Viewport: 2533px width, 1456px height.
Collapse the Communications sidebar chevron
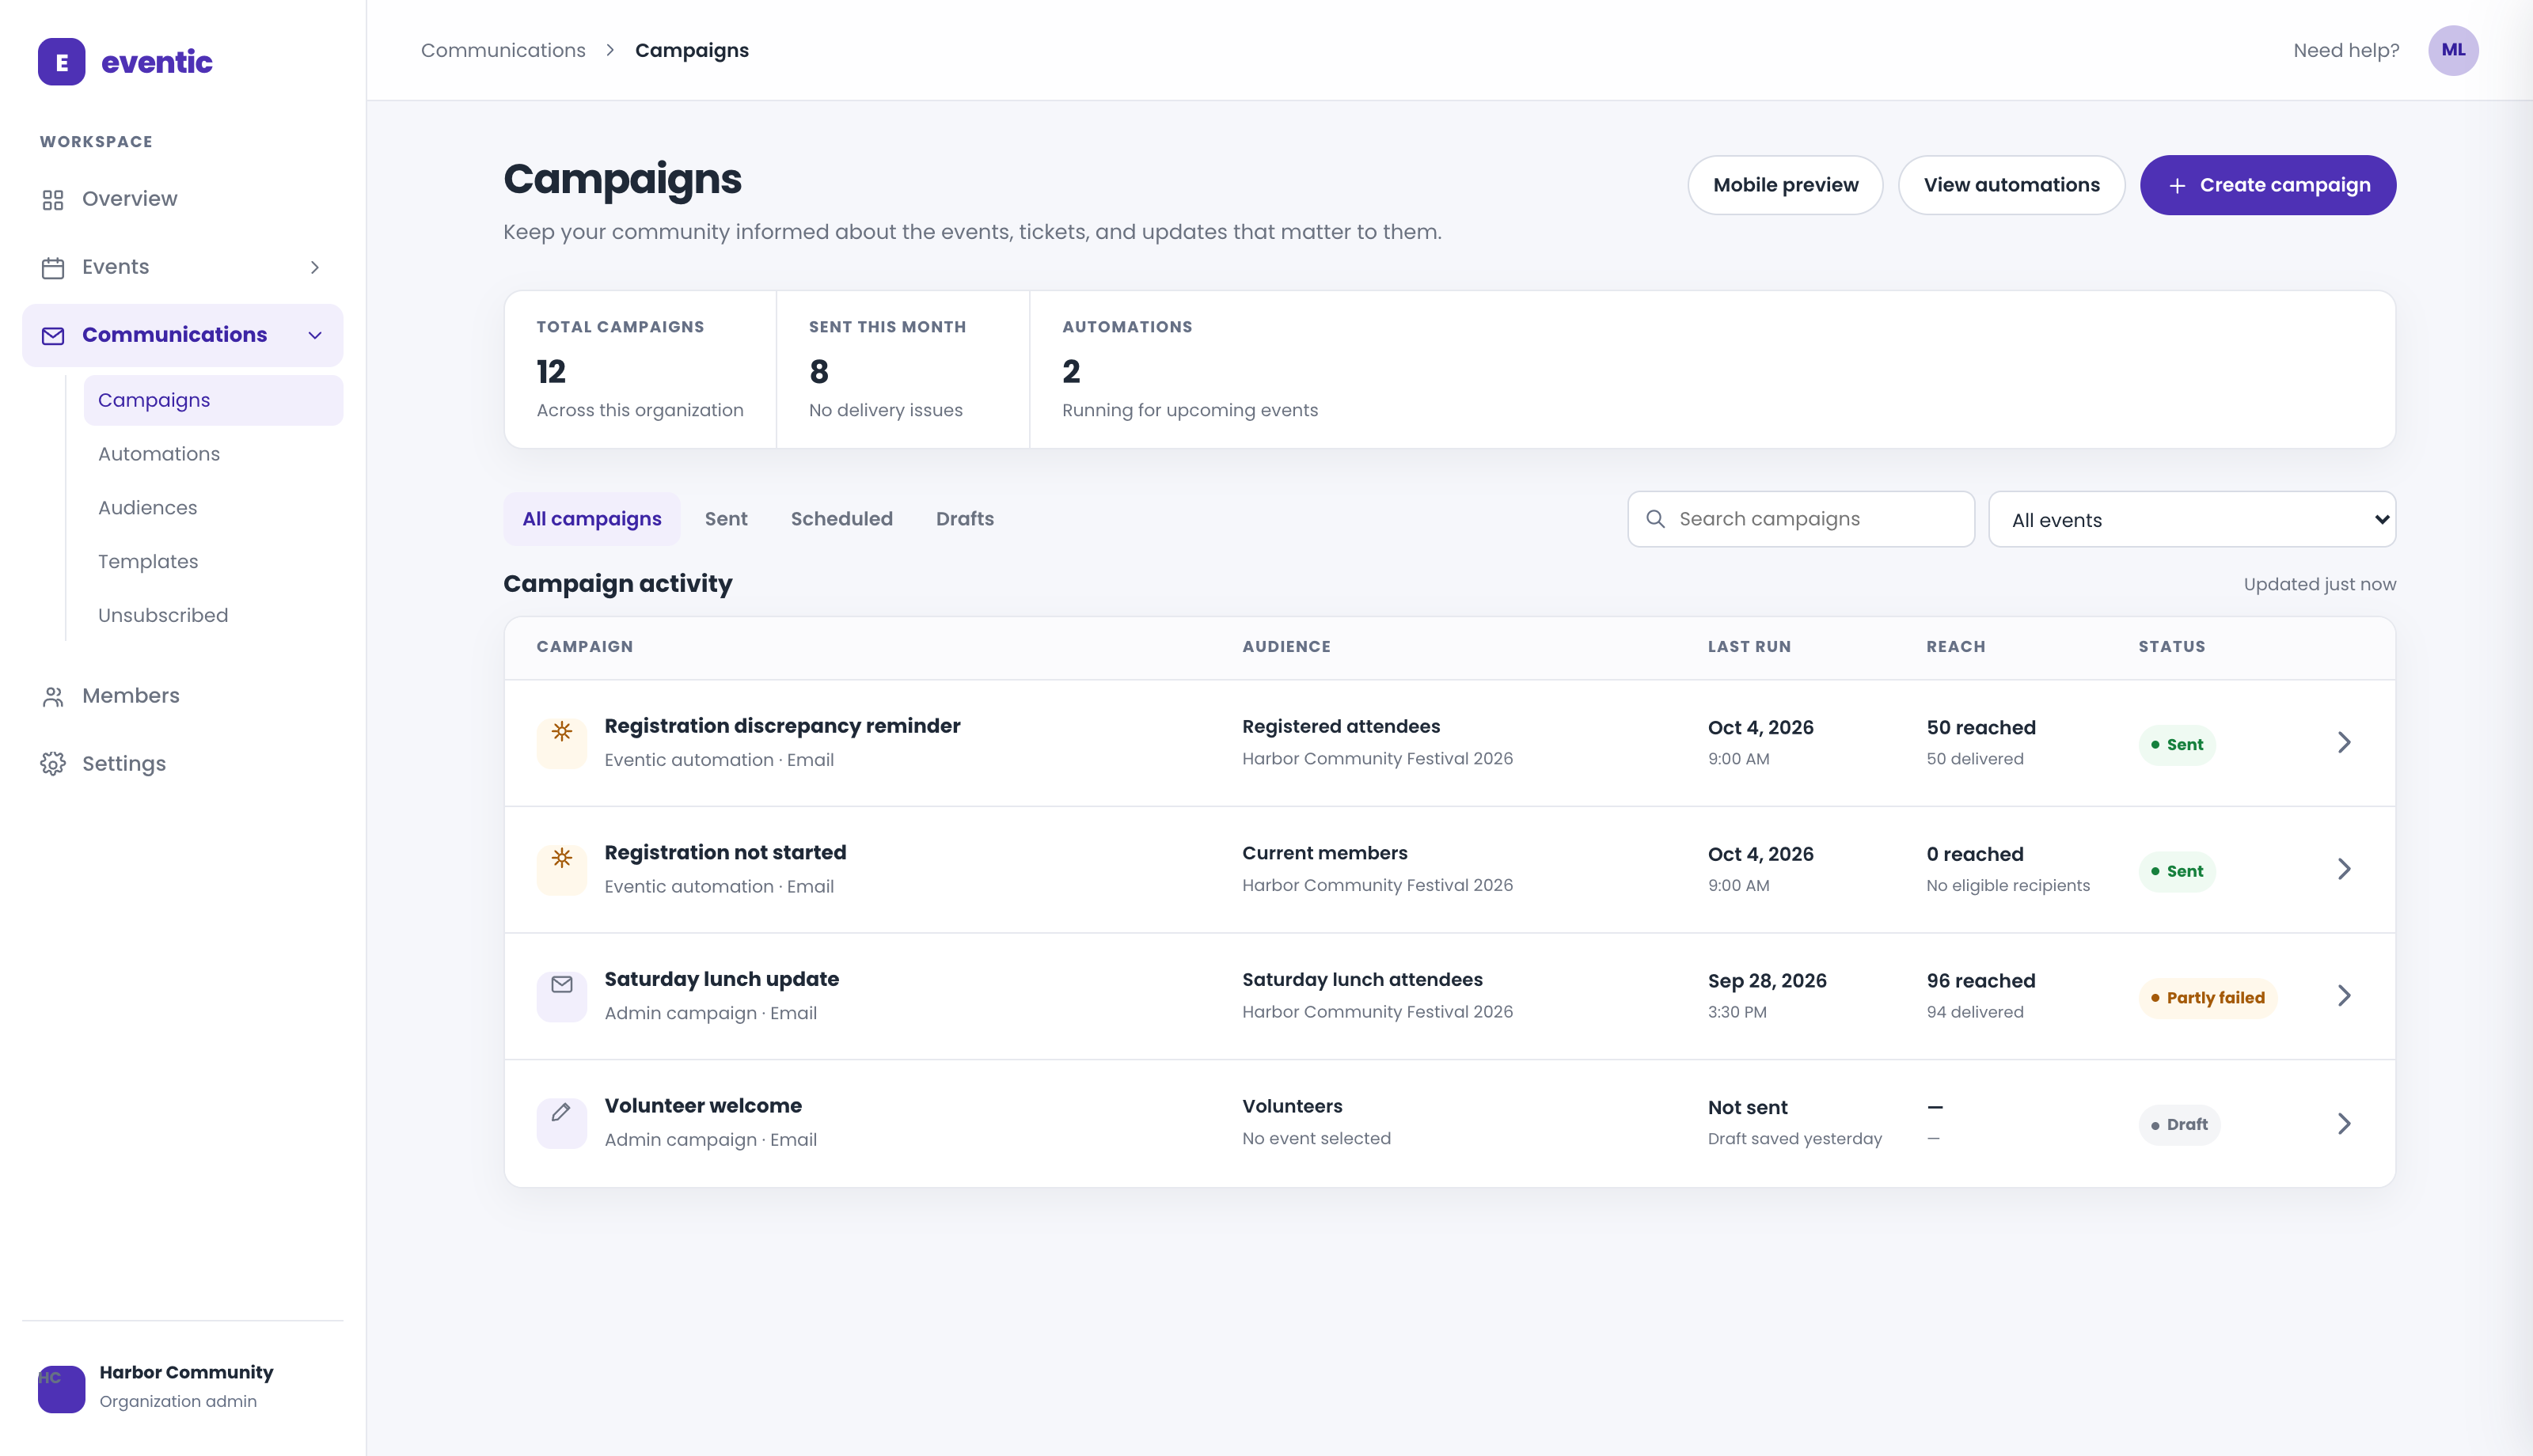click(x=315, y=336)
